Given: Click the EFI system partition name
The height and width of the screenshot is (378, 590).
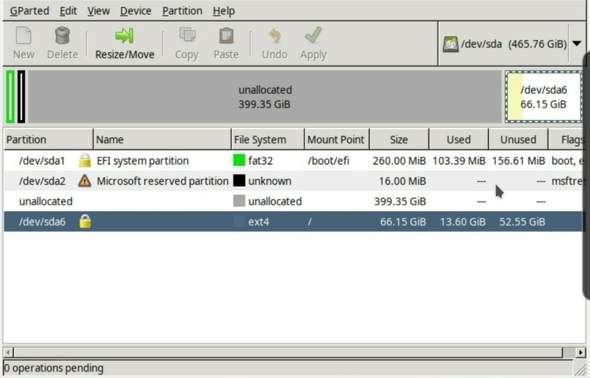Looking at the screenshot, I should [143, 161].
